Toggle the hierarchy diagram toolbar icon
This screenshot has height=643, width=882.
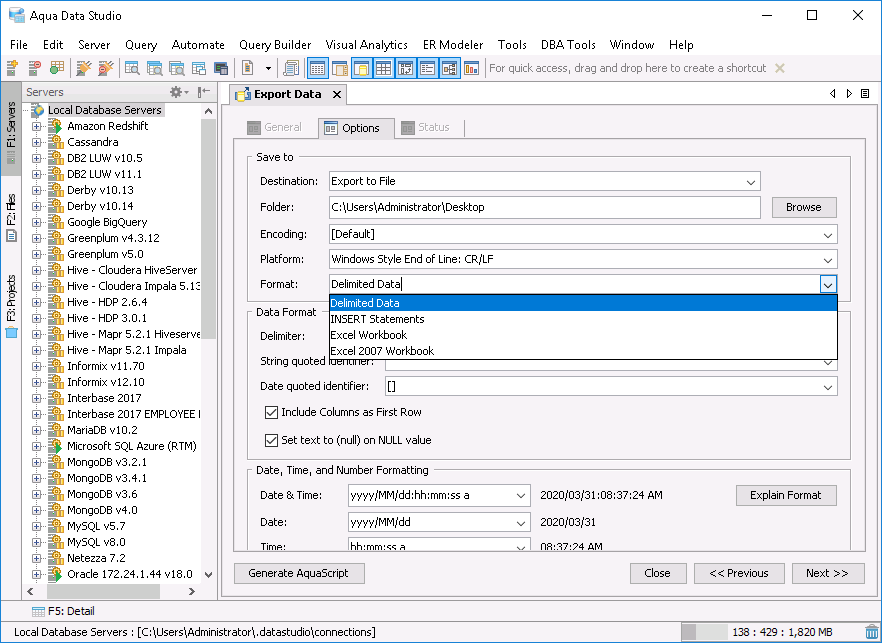449,68
